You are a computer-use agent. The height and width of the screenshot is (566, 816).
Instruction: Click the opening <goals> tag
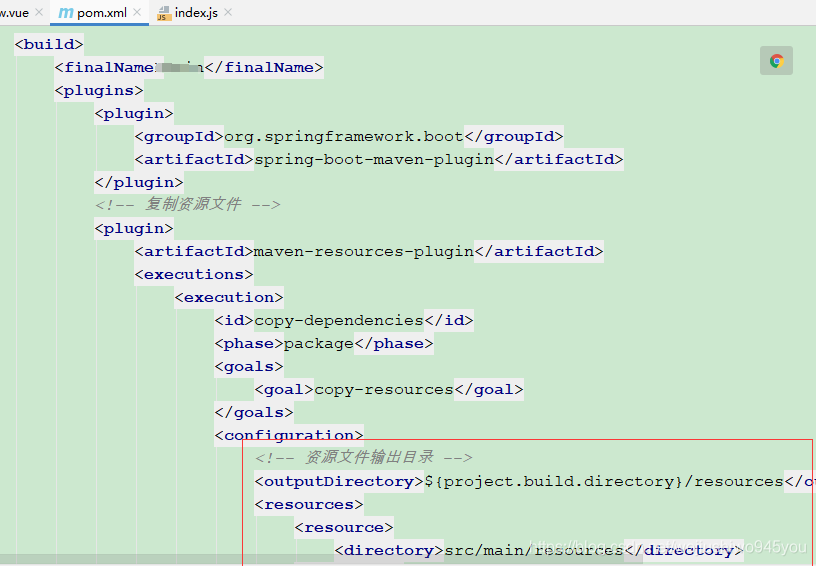pyautogui.click(x=249, y=366)
